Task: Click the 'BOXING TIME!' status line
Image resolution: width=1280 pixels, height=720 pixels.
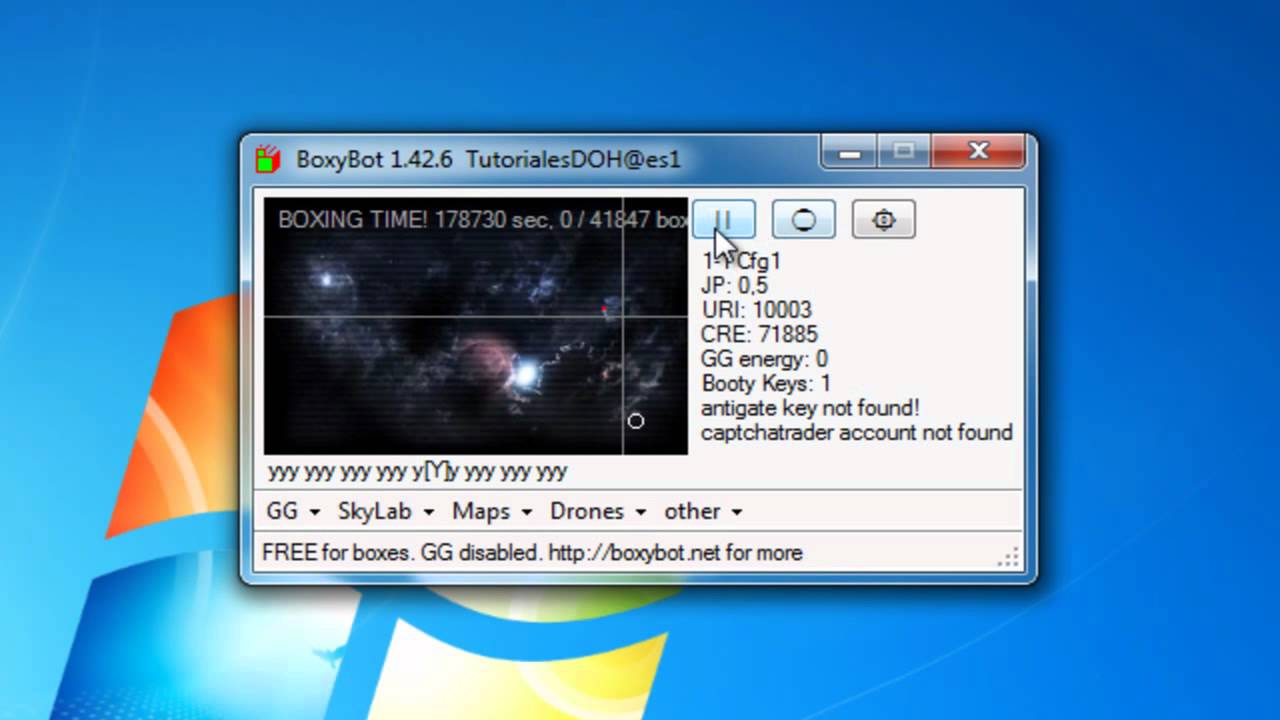Action: tap(483, 219)
